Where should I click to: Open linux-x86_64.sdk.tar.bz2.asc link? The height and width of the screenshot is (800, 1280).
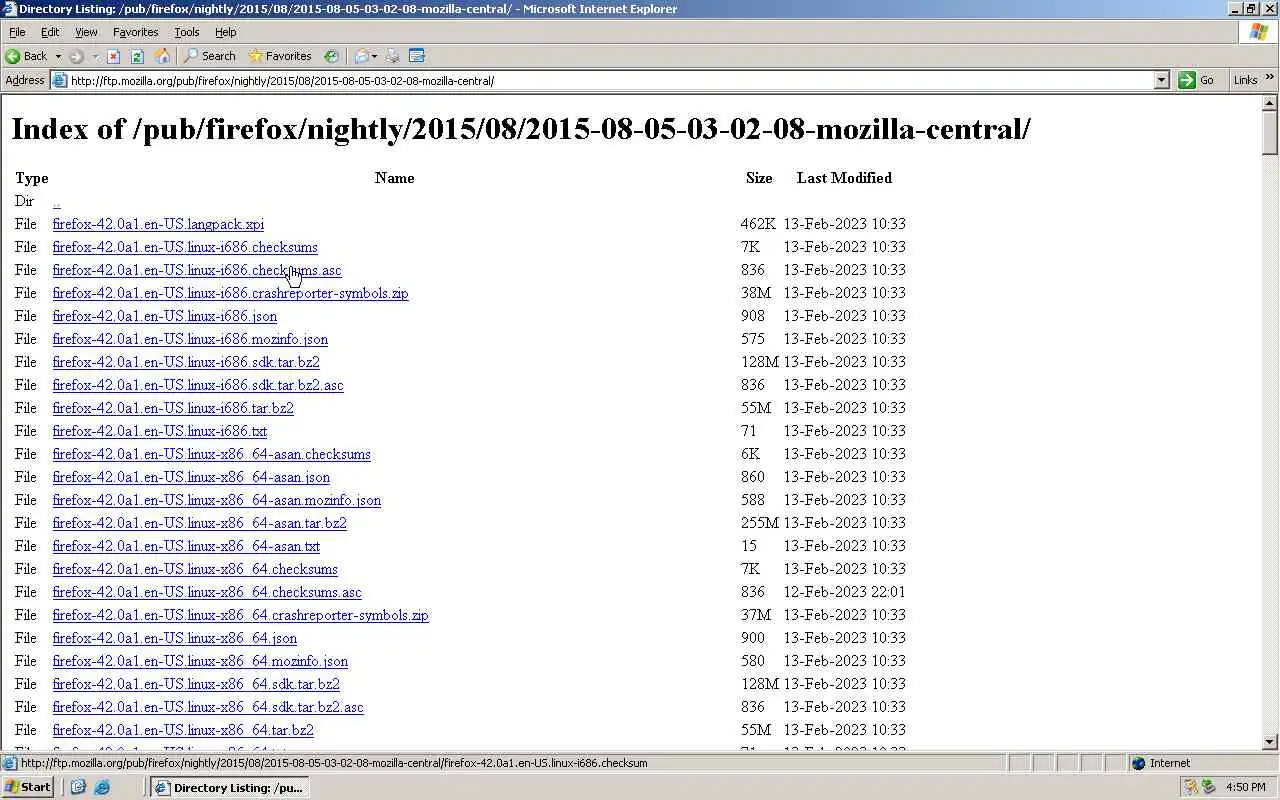pos(208,707)
